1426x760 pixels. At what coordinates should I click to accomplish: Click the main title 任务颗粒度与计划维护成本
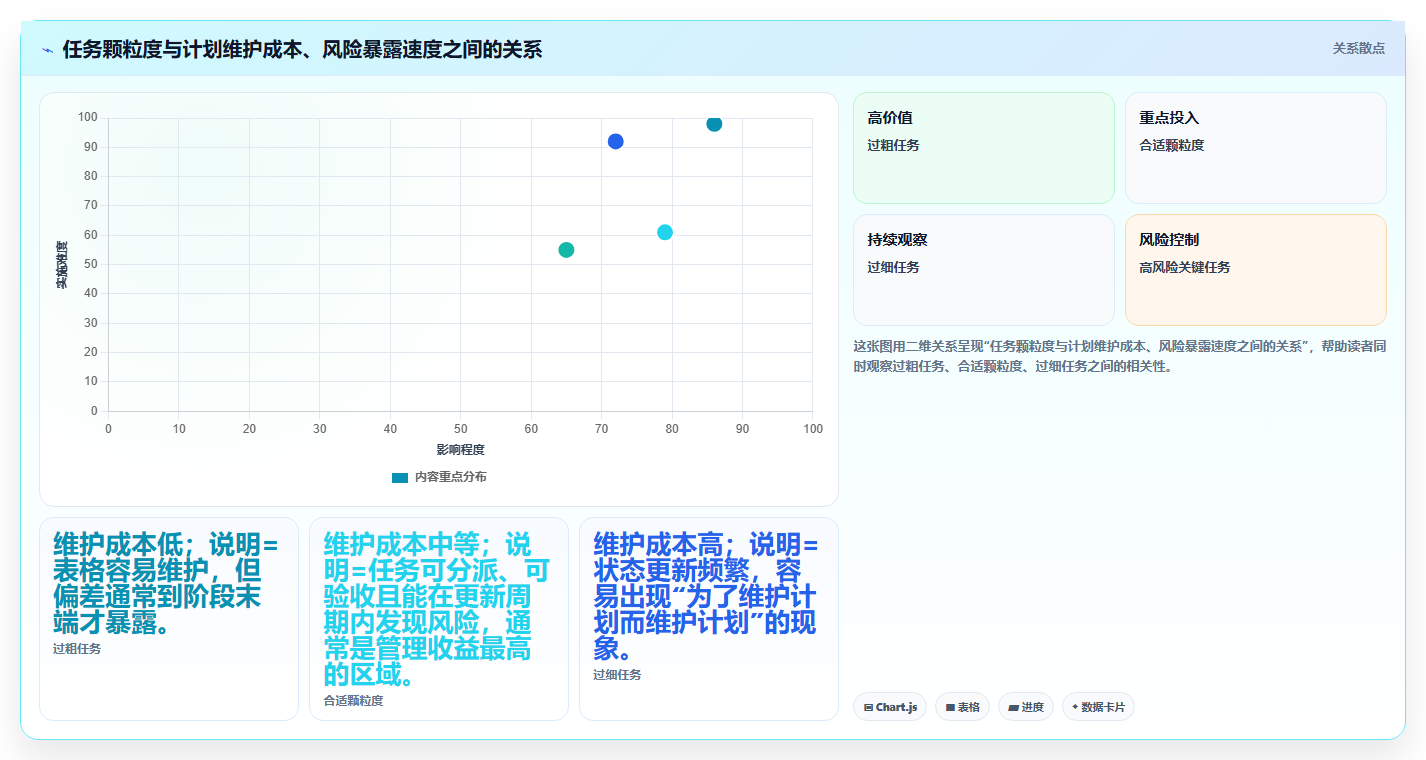click(x=302, y=49)
